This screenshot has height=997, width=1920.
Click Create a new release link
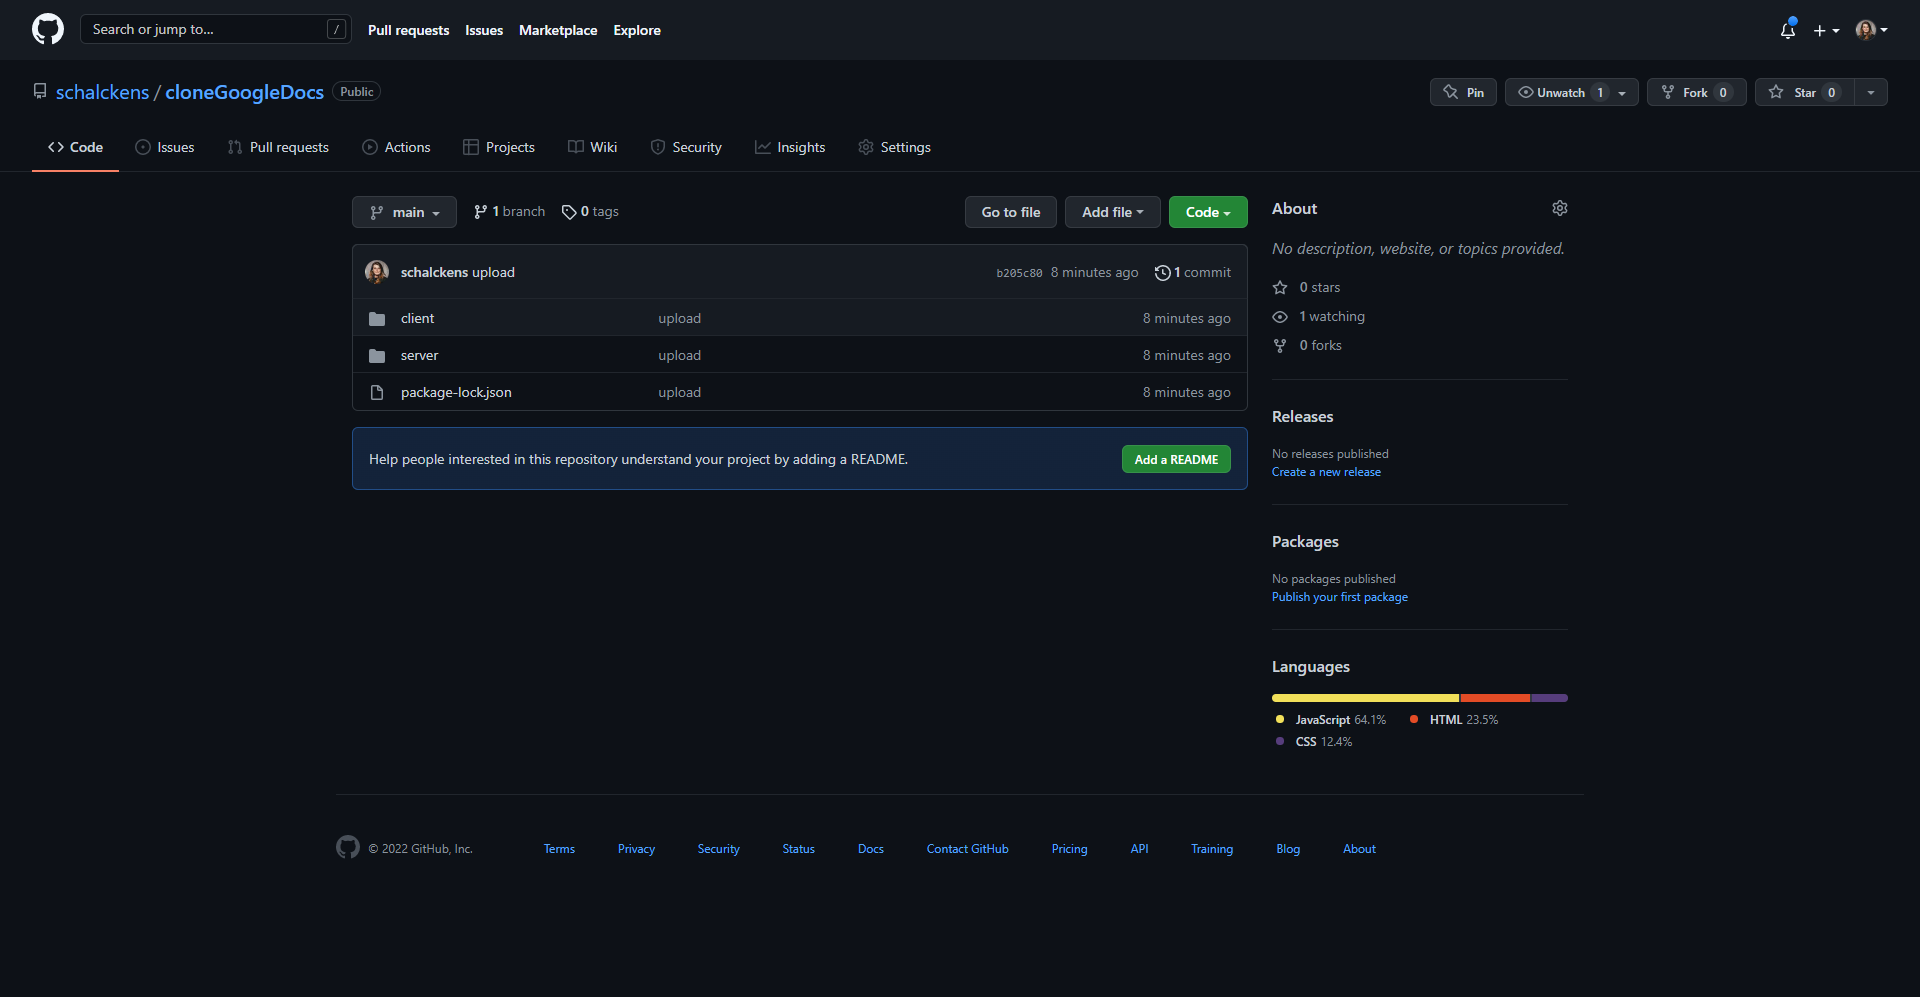(1326, 472)
